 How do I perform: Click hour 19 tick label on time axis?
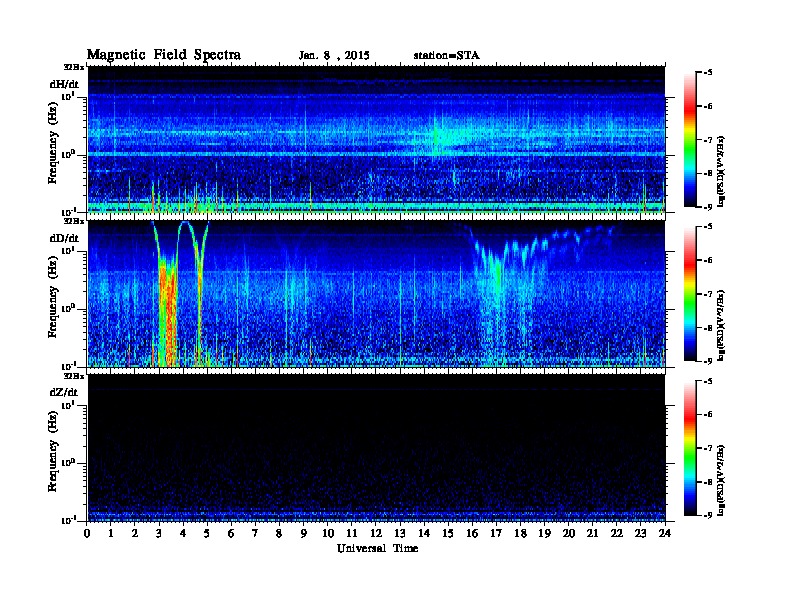pyautogui.click(x=544, y=533)
